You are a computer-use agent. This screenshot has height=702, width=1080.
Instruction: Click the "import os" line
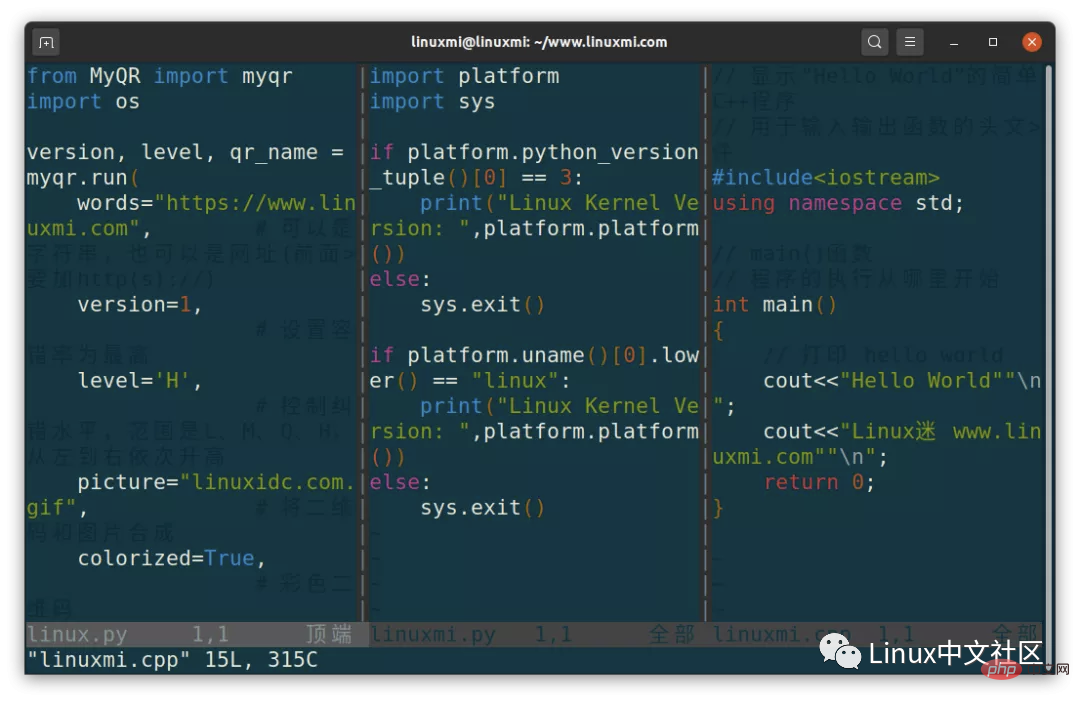(83, 101)
